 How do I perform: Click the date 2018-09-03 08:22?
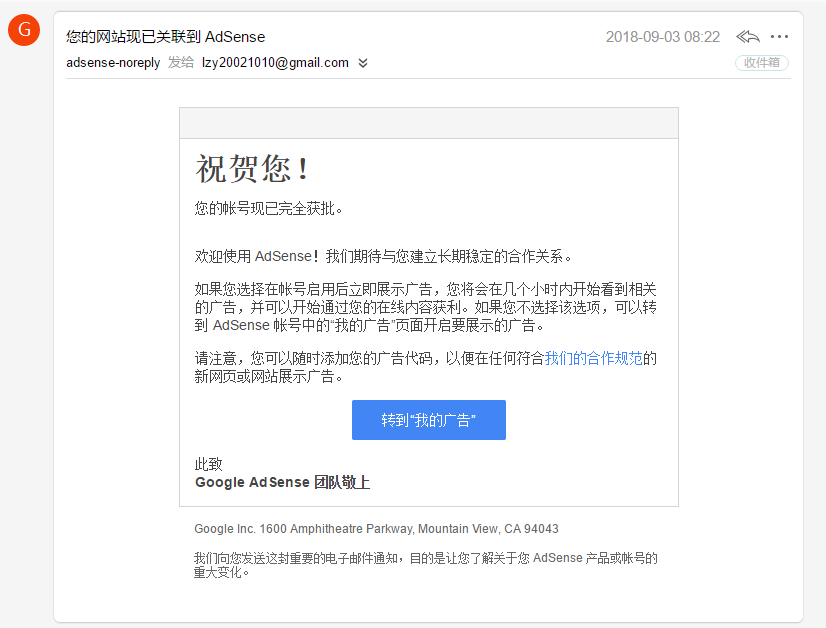click(663, 37)
